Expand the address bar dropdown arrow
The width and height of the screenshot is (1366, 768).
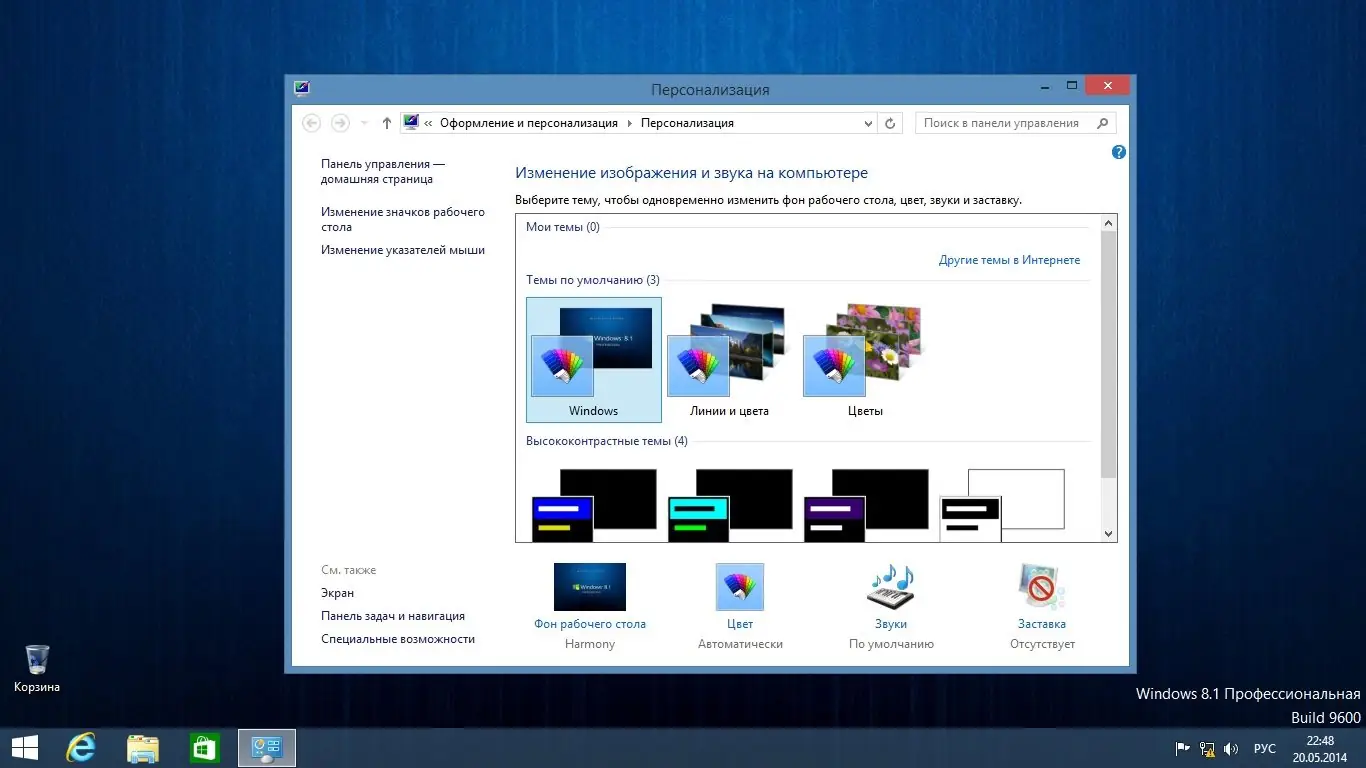pos(868,122)
